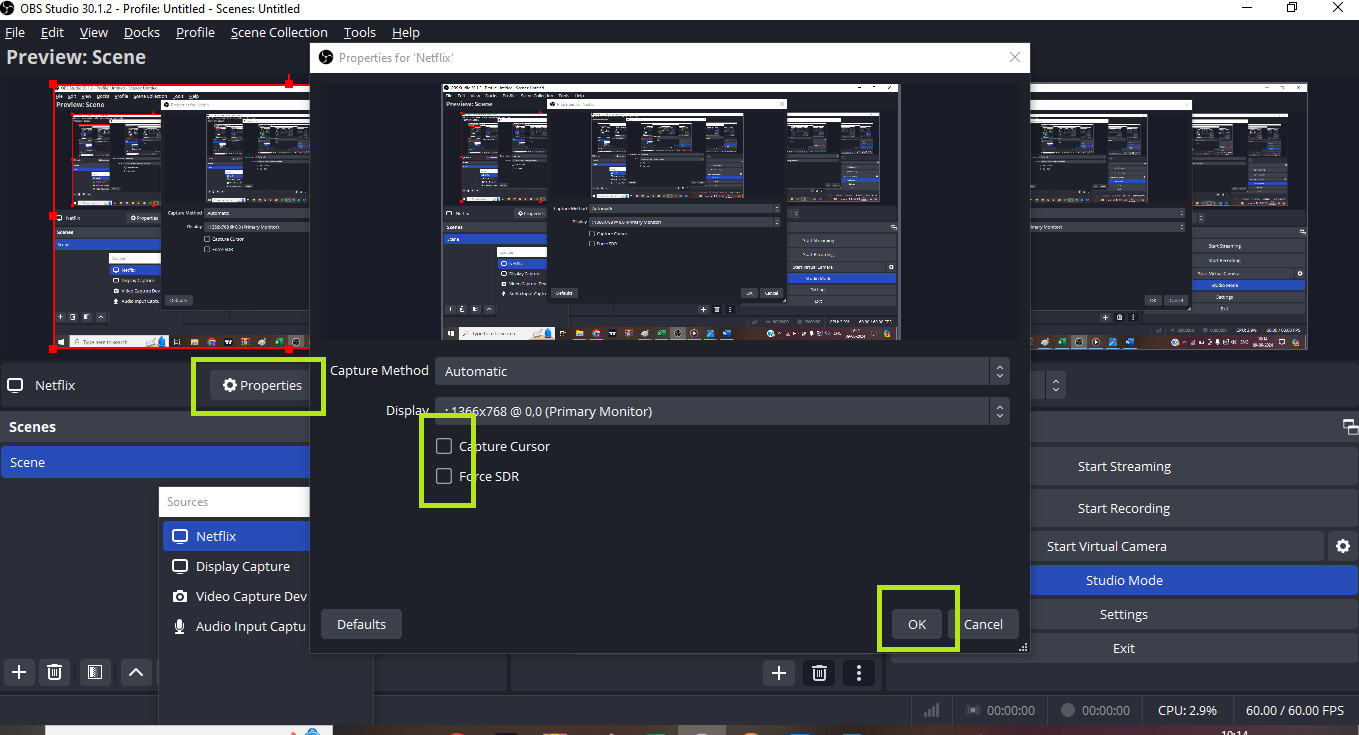This screenshot has height=735, width=1359.
Task: Click the OBS logo in the Properties dialog title
Action: click(325, 58)
